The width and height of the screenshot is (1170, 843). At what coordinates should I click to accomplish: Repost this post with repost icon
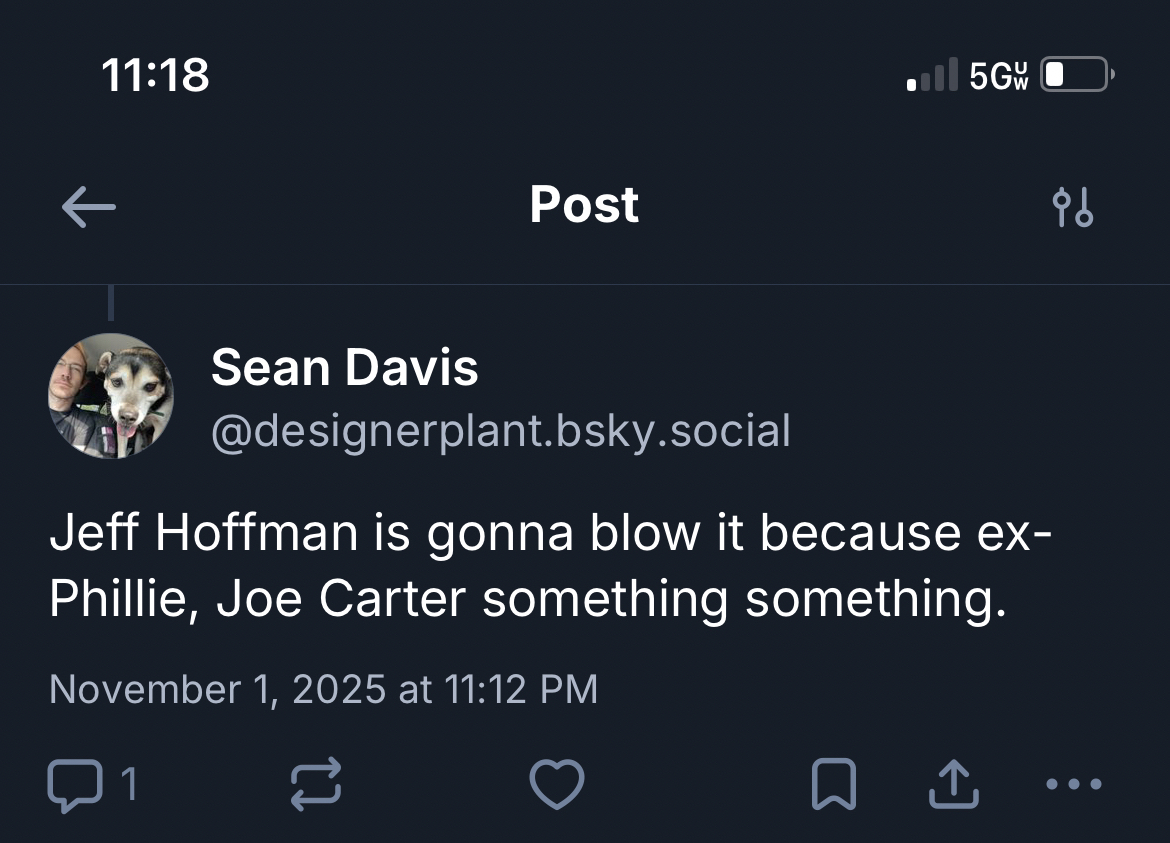(316, 784)
